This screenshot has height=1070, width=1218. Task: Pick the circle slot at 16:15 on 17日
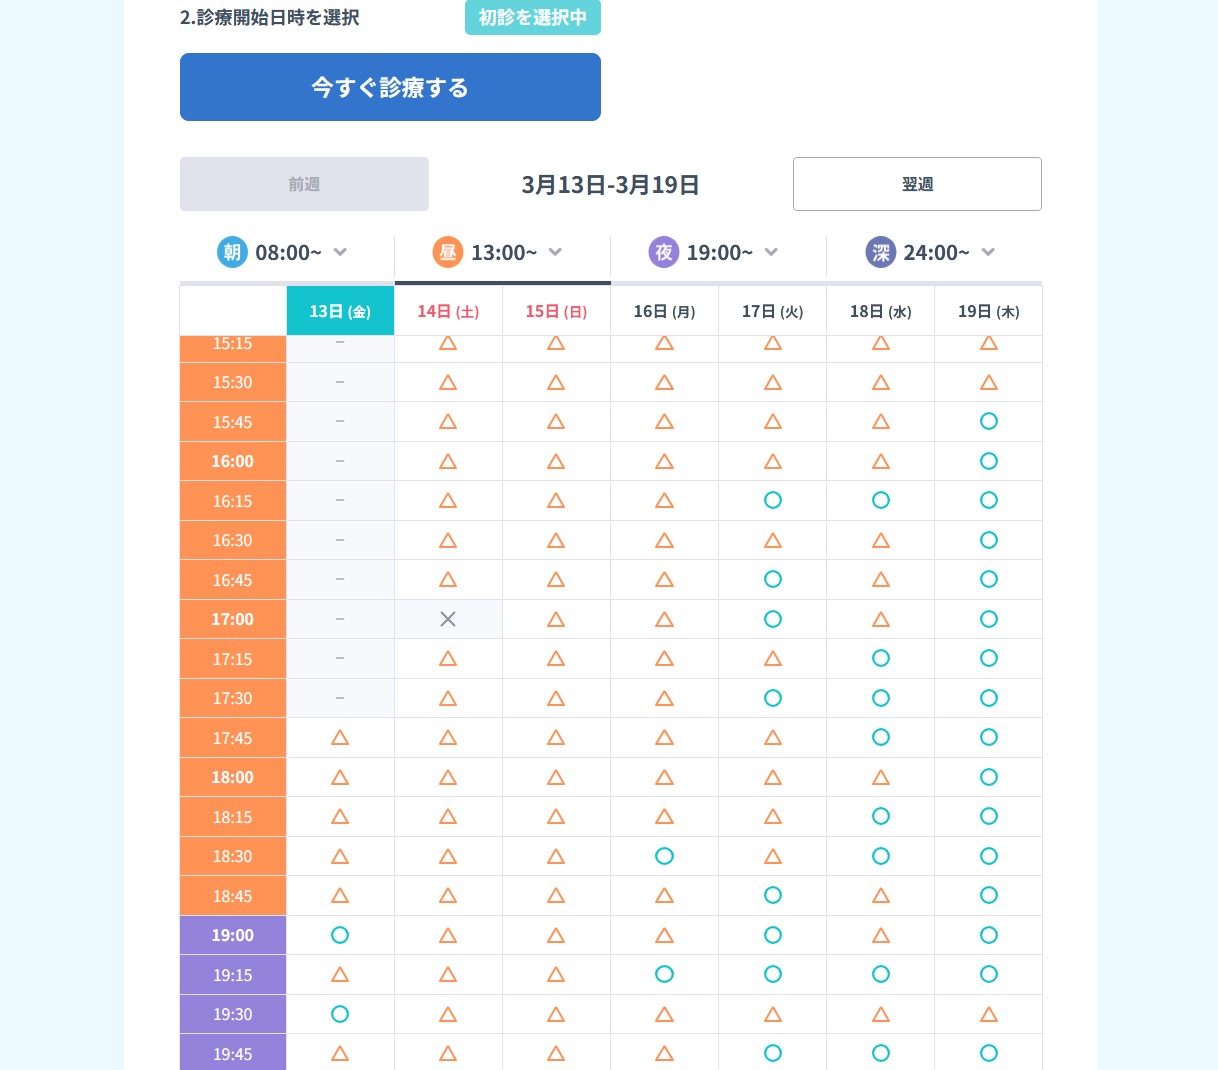[x=772, y=500]
